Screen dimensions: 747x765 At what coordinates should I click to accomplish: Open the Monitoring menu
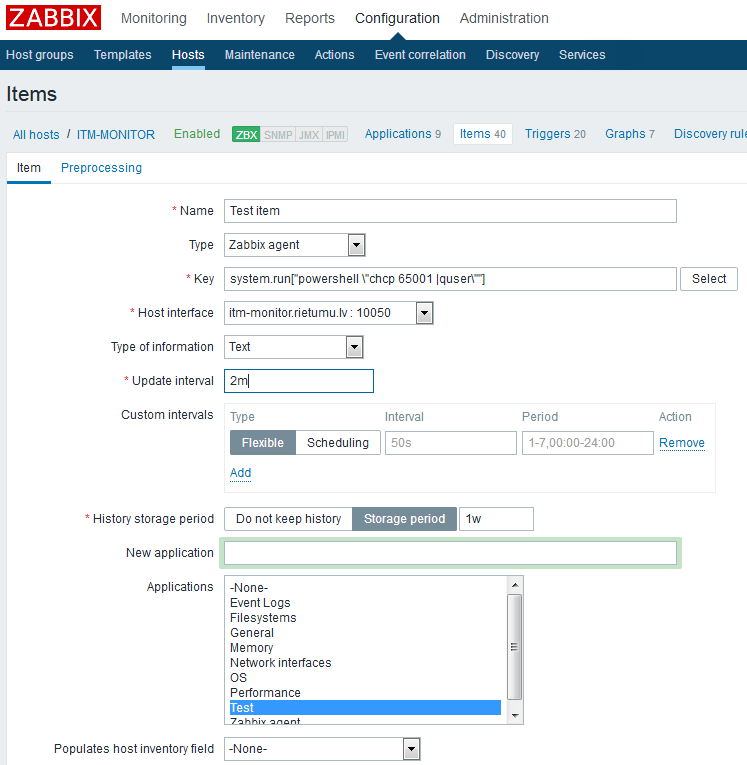pos(154,18)
